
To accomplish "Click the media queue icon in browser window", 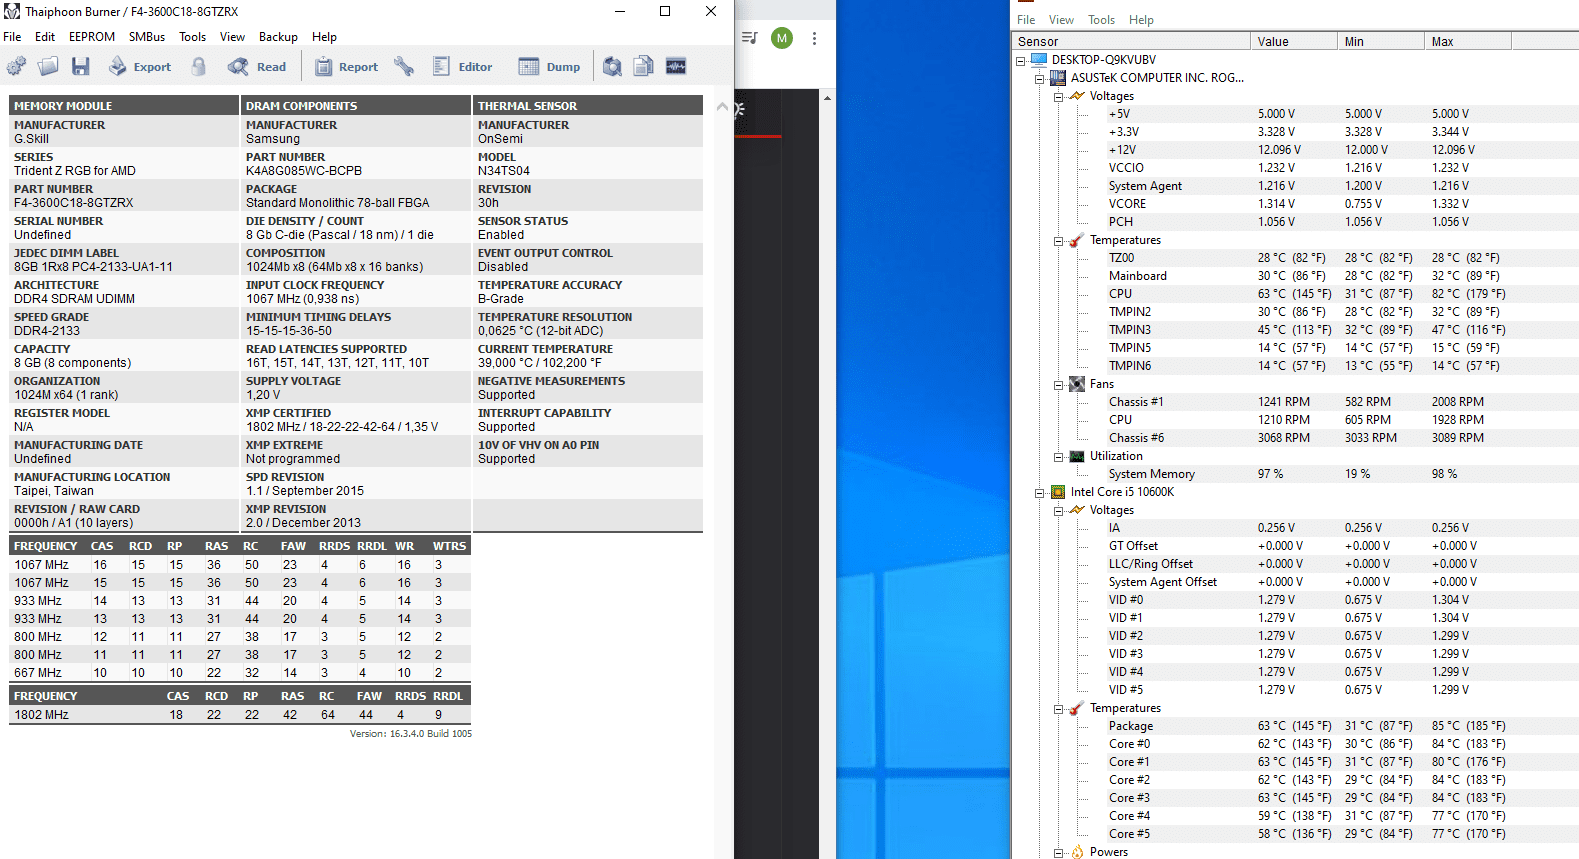I will point(749,38).
